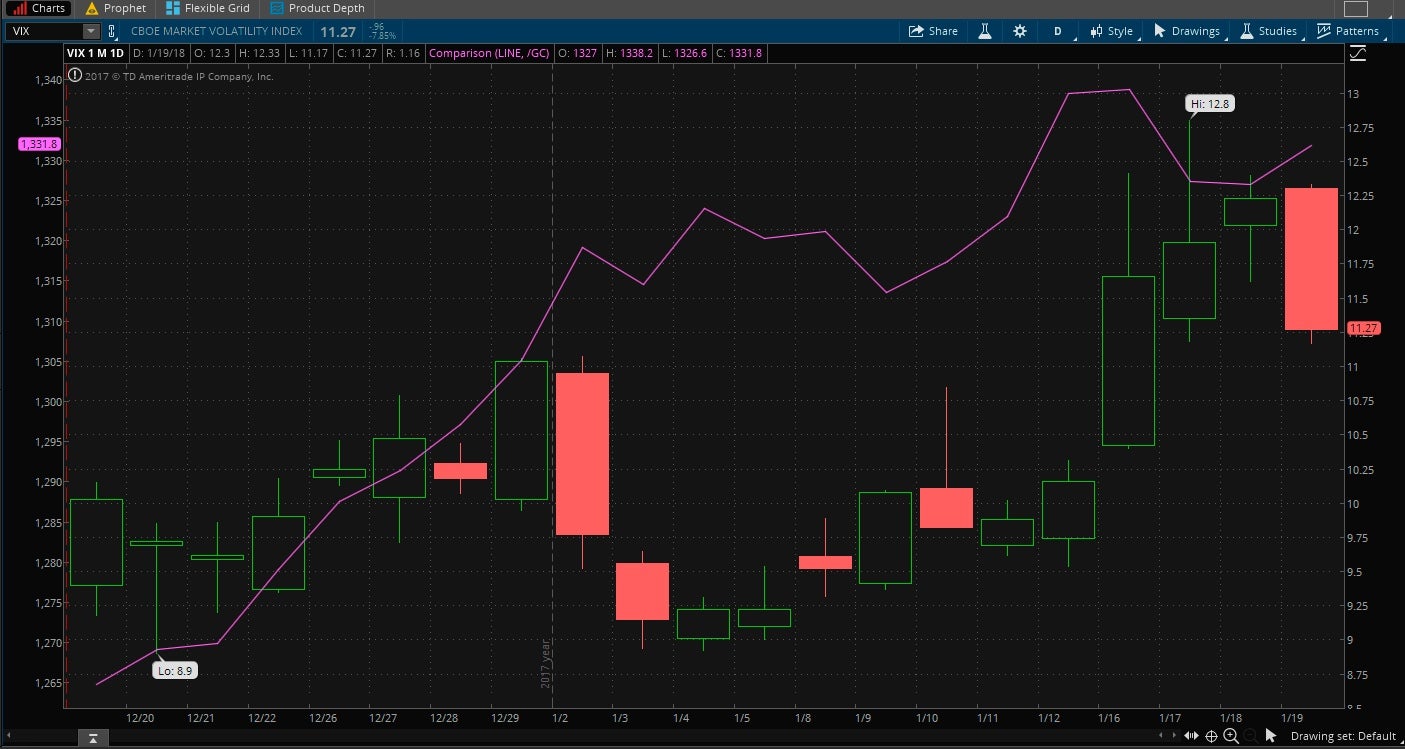Open chart settings gear icon

point(1019,31)
